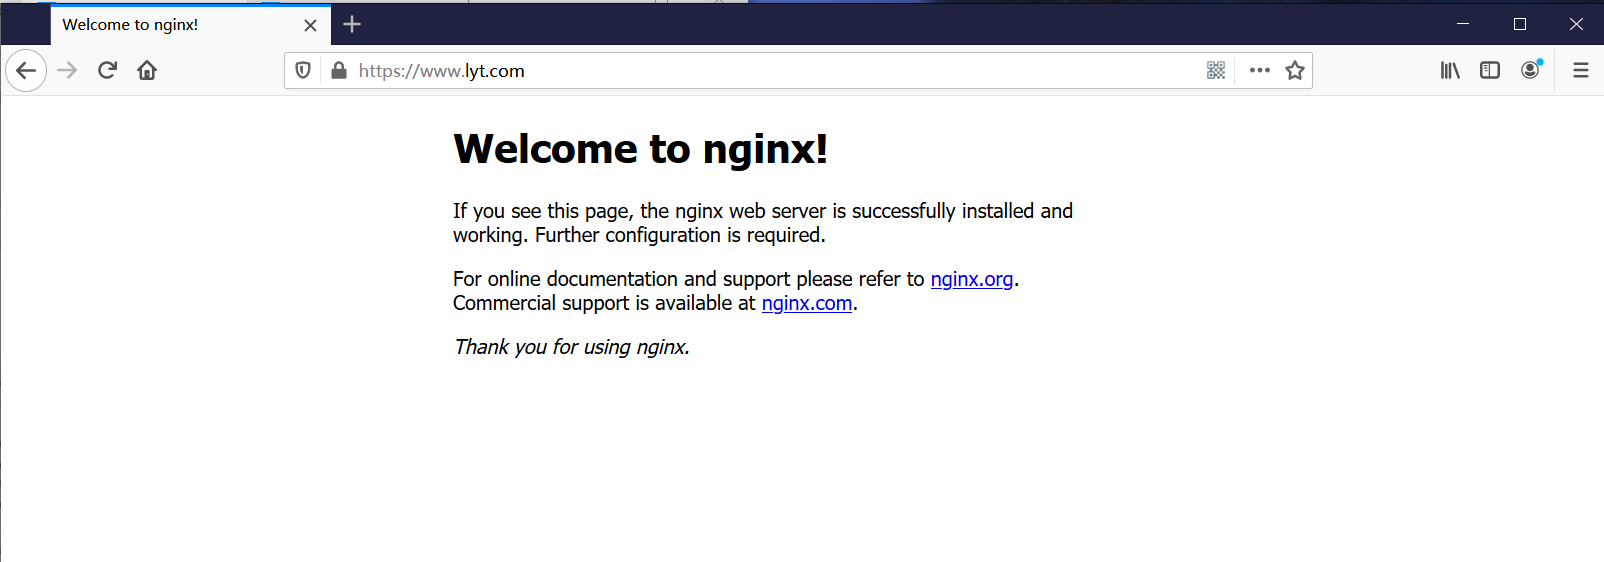This screenshot has width=1604, height=562.
Task: Open the Library bookmarks and history
Action: 1450,70
